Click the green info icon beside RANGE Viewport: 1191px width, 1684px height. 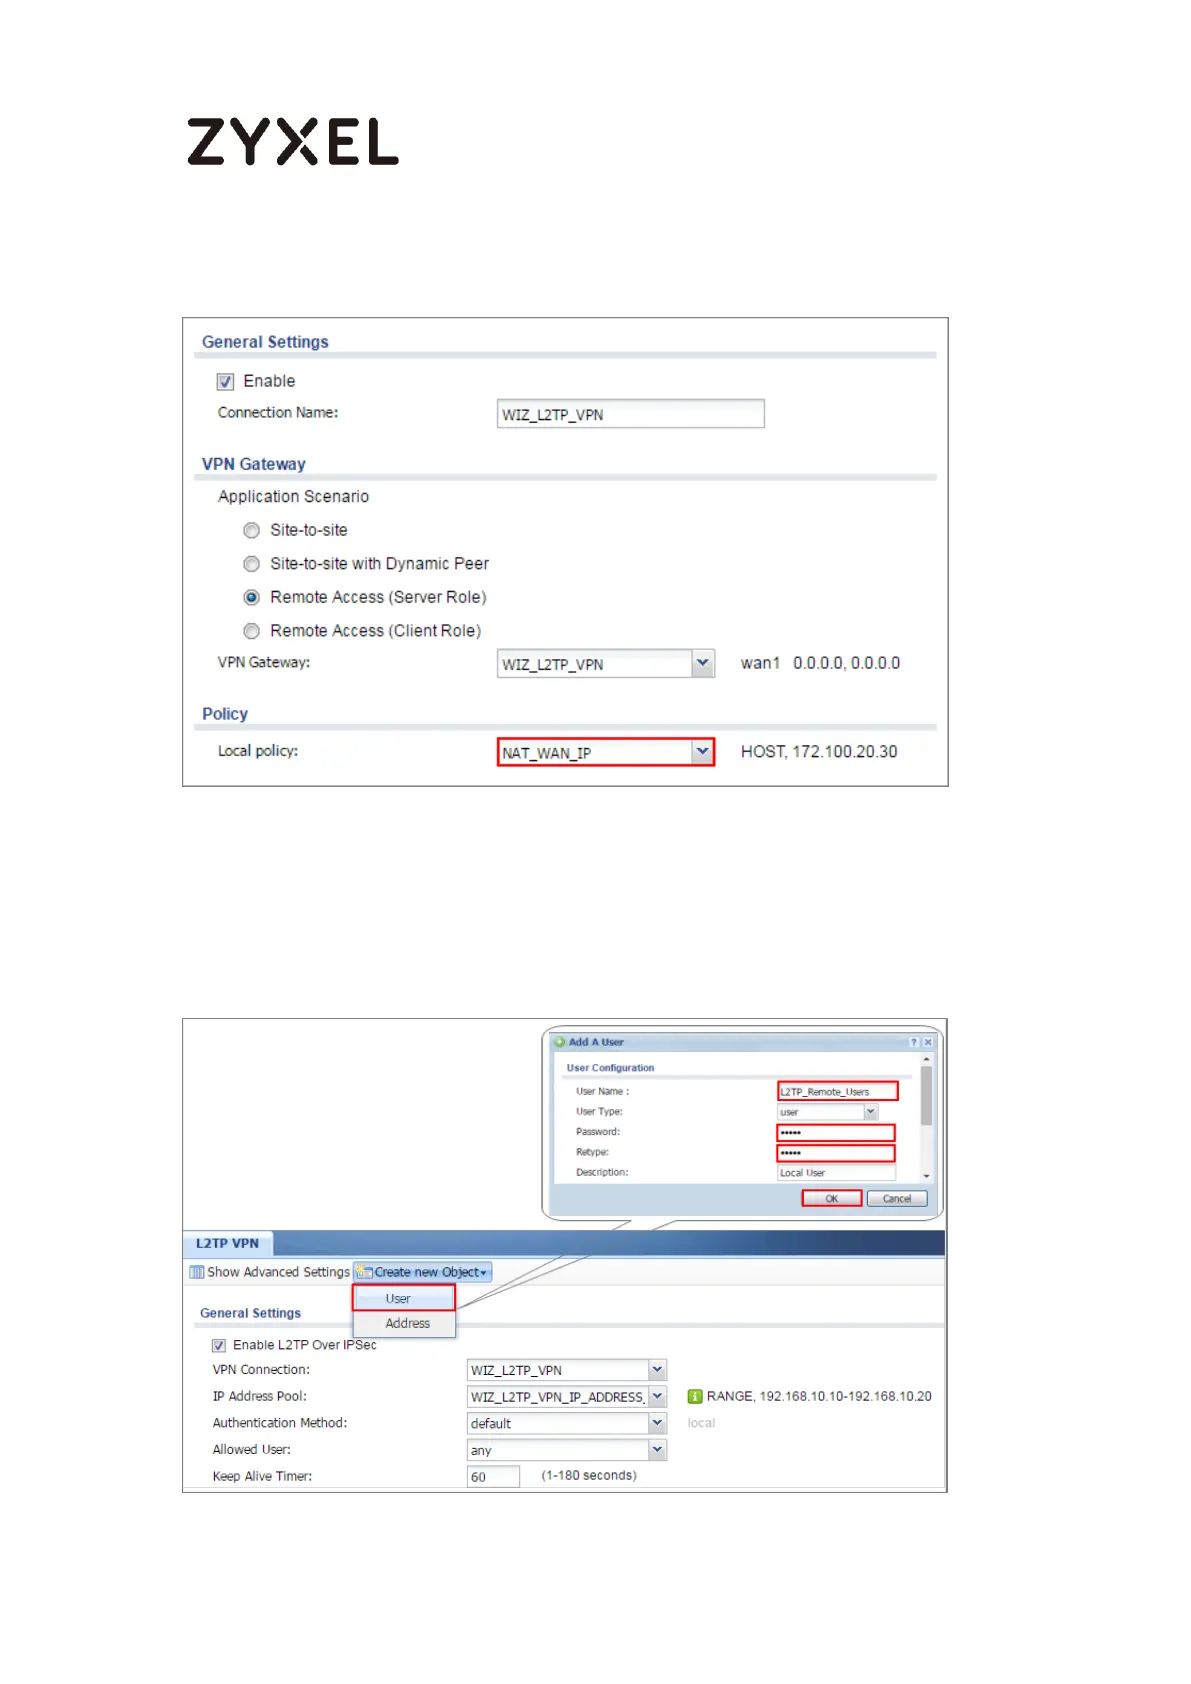coord(695,1397)
